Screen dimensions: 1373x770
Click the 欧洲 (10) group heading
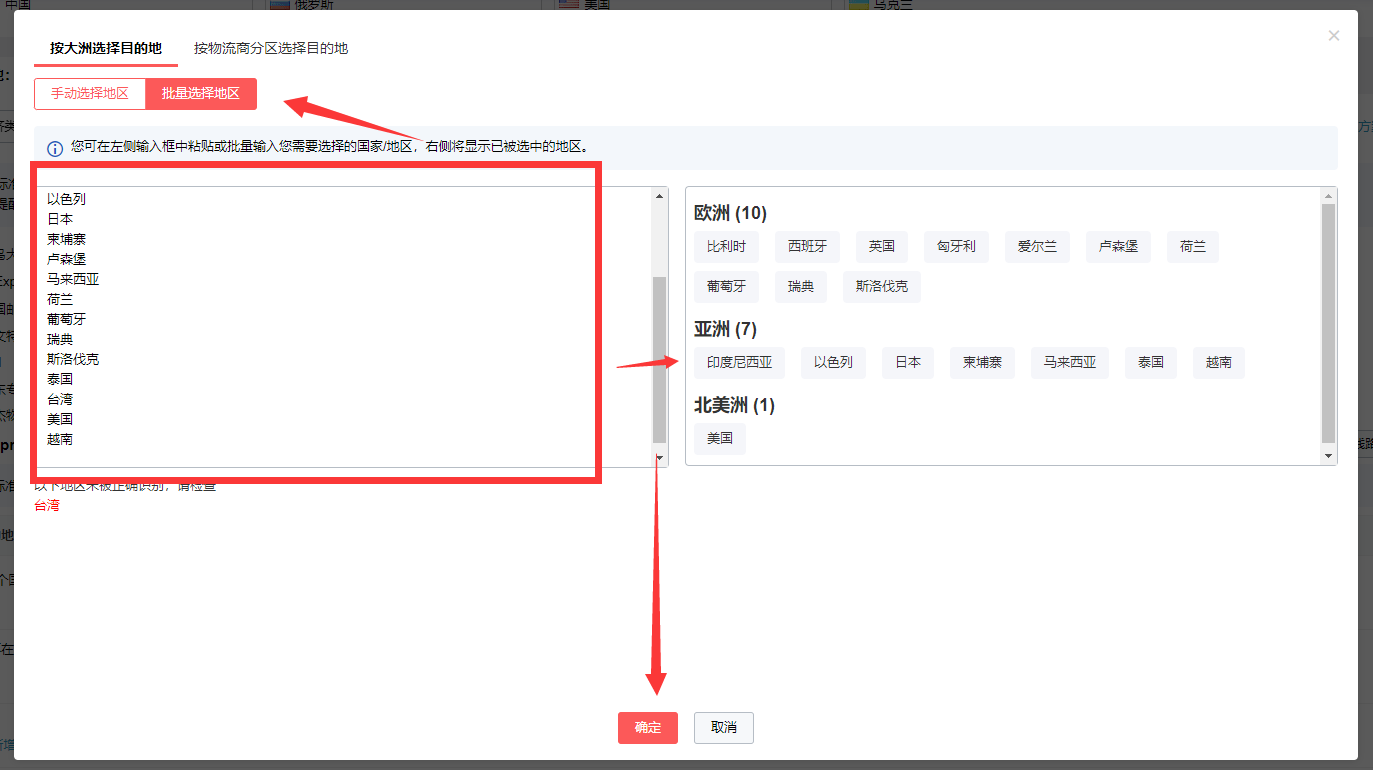tap(731, 213)
